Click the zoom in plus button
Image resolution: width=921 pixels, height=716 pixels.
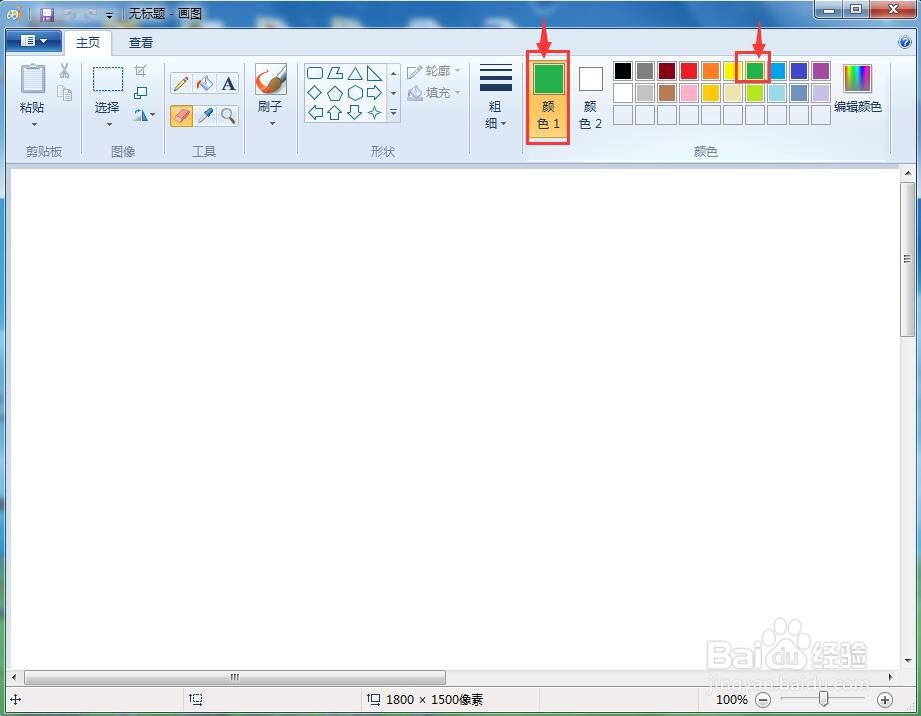[x=885, y=700]
